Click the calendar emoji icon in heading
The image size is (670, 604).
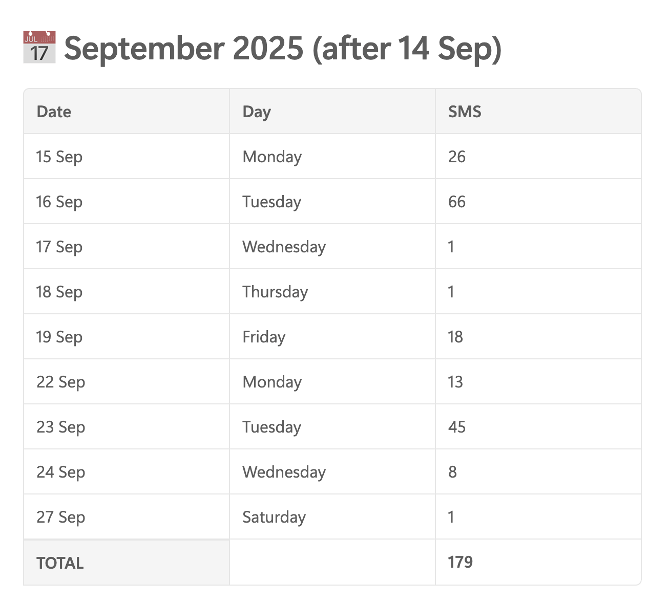tap(39, 47)
